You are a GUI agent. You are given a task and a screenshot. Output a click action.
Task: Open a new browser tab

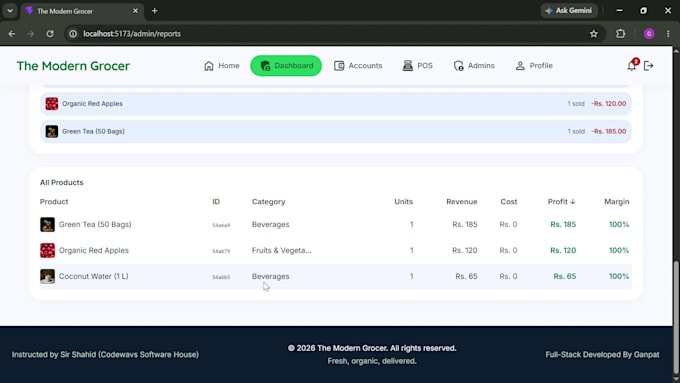point(154,11)
